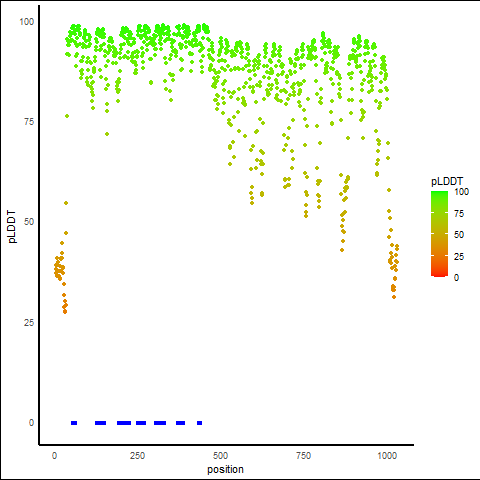Viewport: 480px width, 480px height.
Task: Click the y-axis tick label 100
Action: click(27, 22)
